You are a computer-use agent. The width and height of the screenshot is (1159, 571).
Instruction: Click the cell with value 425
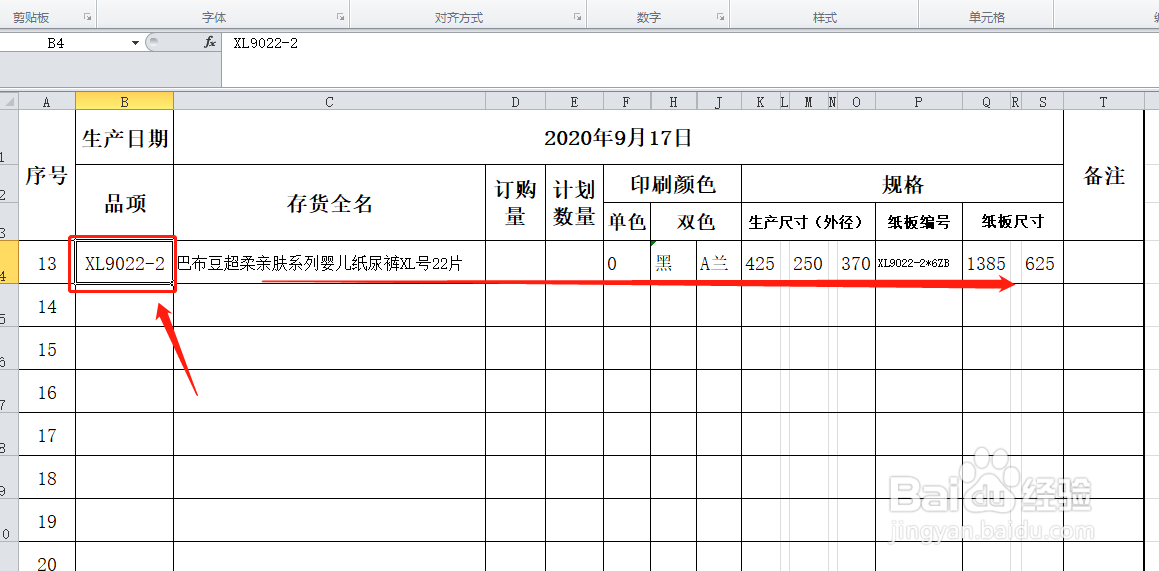pos(760,262)
